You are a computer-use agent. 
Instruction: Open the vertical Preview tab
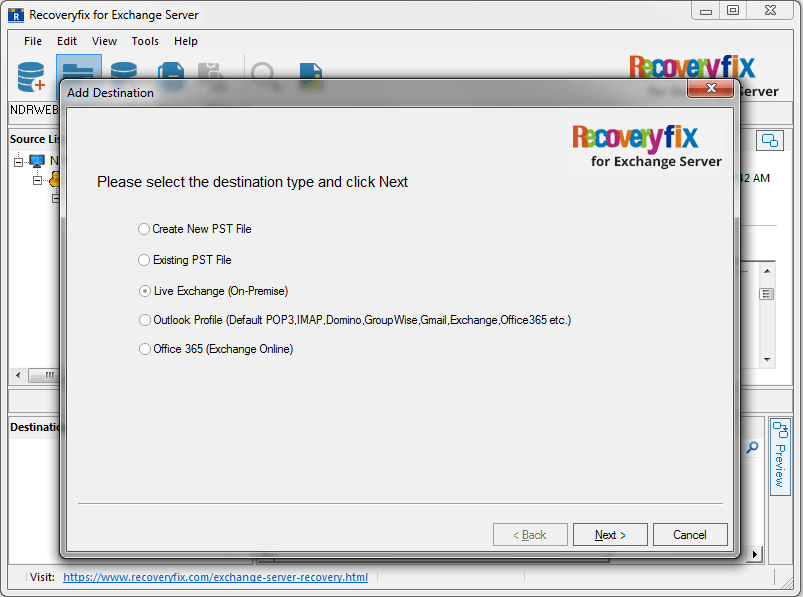(779, 457)
